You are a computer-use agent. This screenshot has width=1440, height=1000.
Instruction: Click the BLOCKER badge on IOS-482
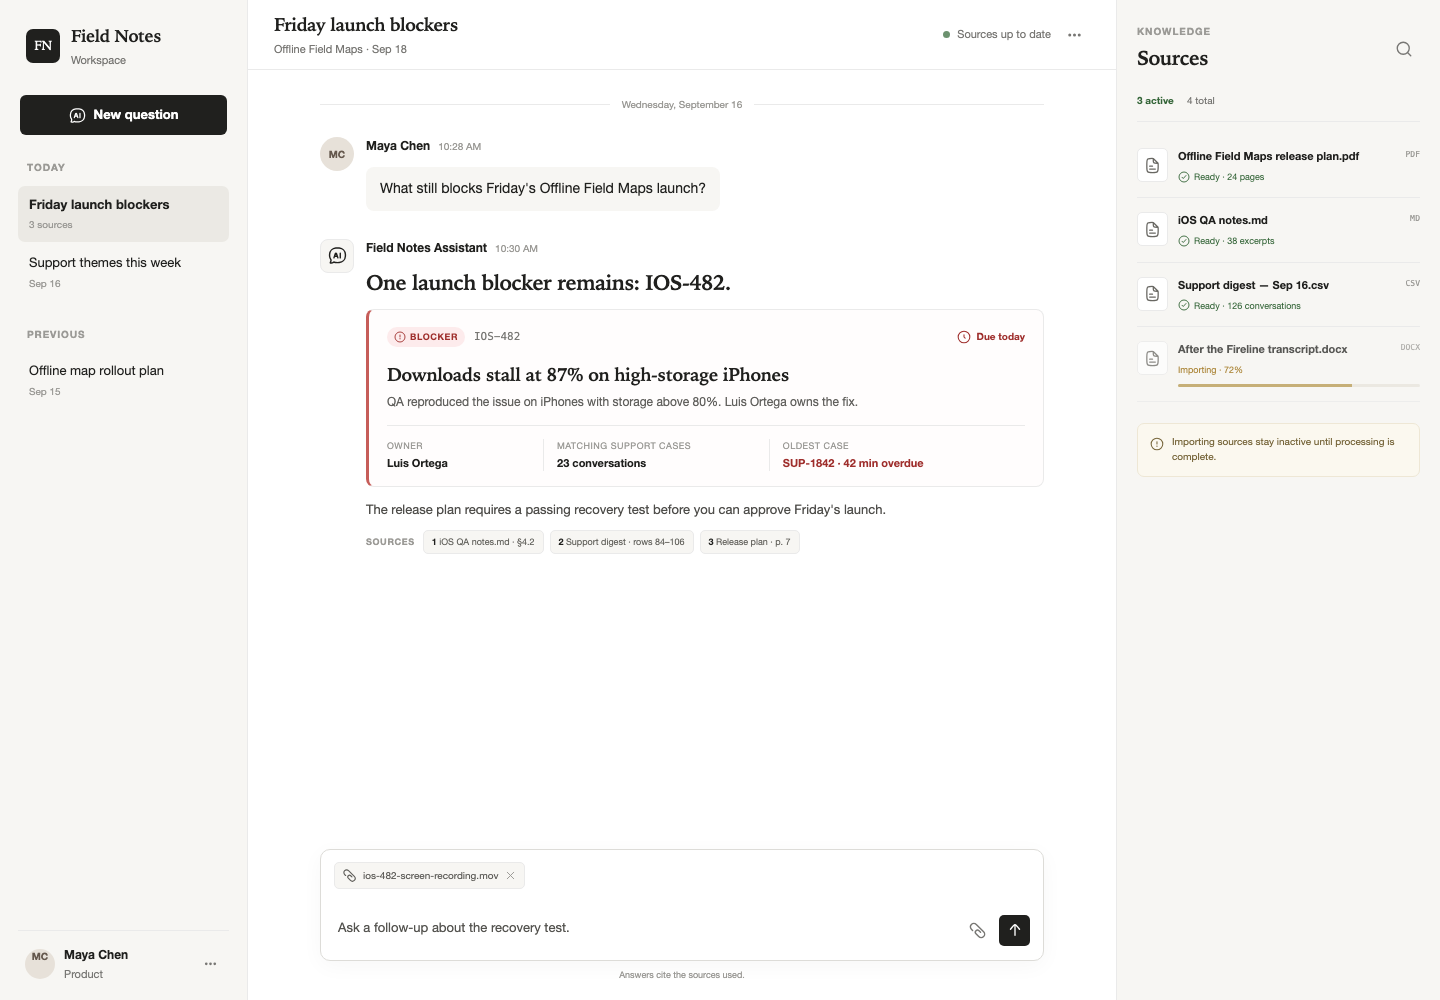426,337
